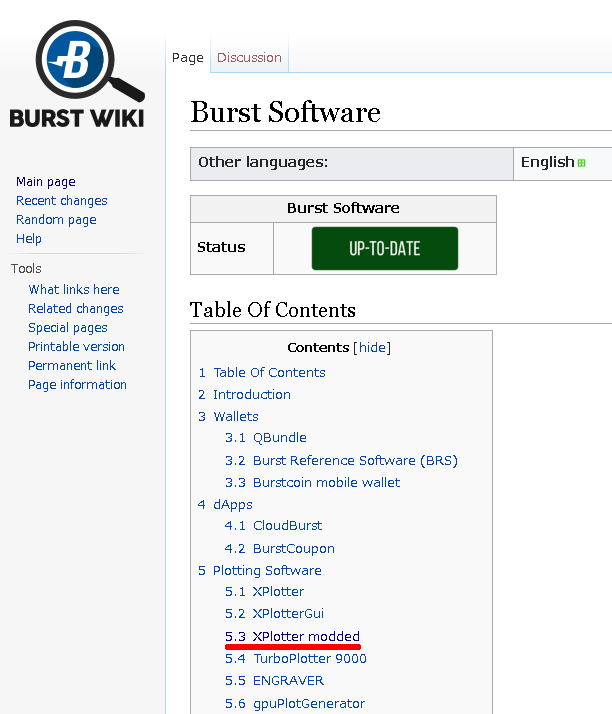Jump to XPlotter modded section
Screen dimensions: 612x714
coord(305,637)
